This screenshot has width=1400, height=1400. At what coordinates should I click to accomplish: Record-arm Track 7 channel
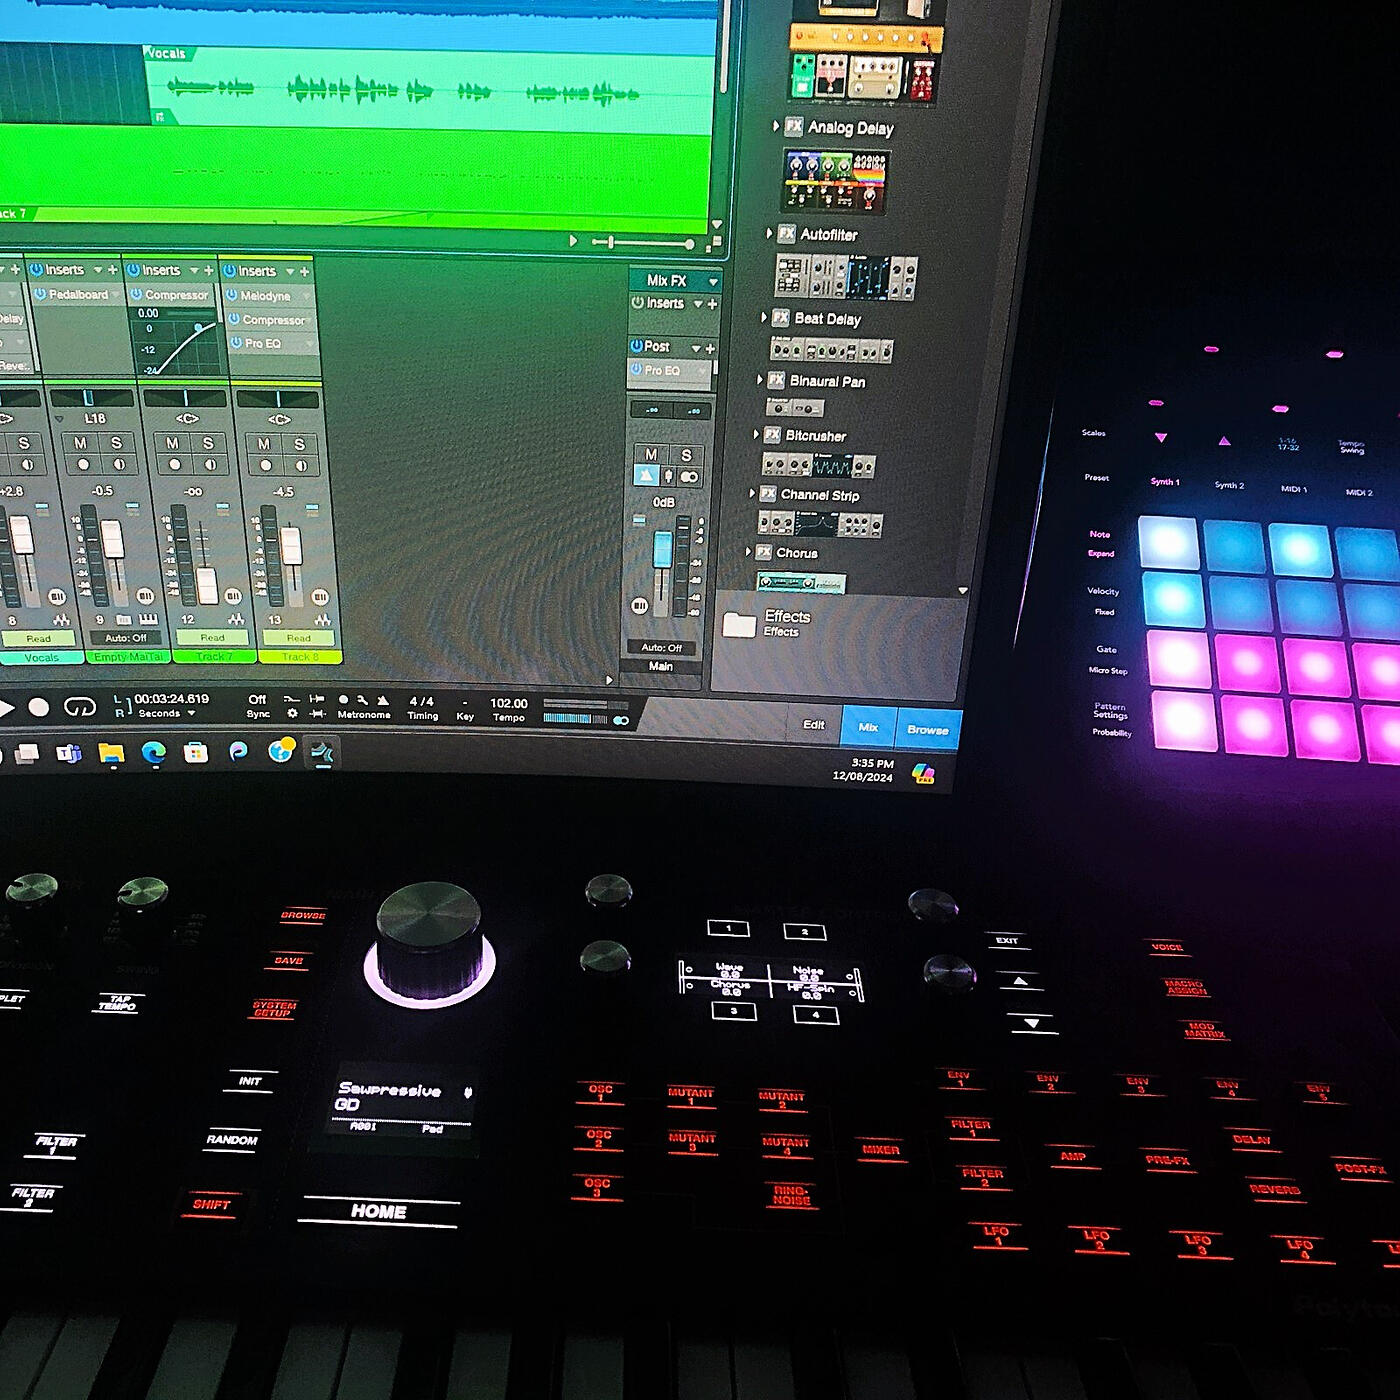(174, 464)
